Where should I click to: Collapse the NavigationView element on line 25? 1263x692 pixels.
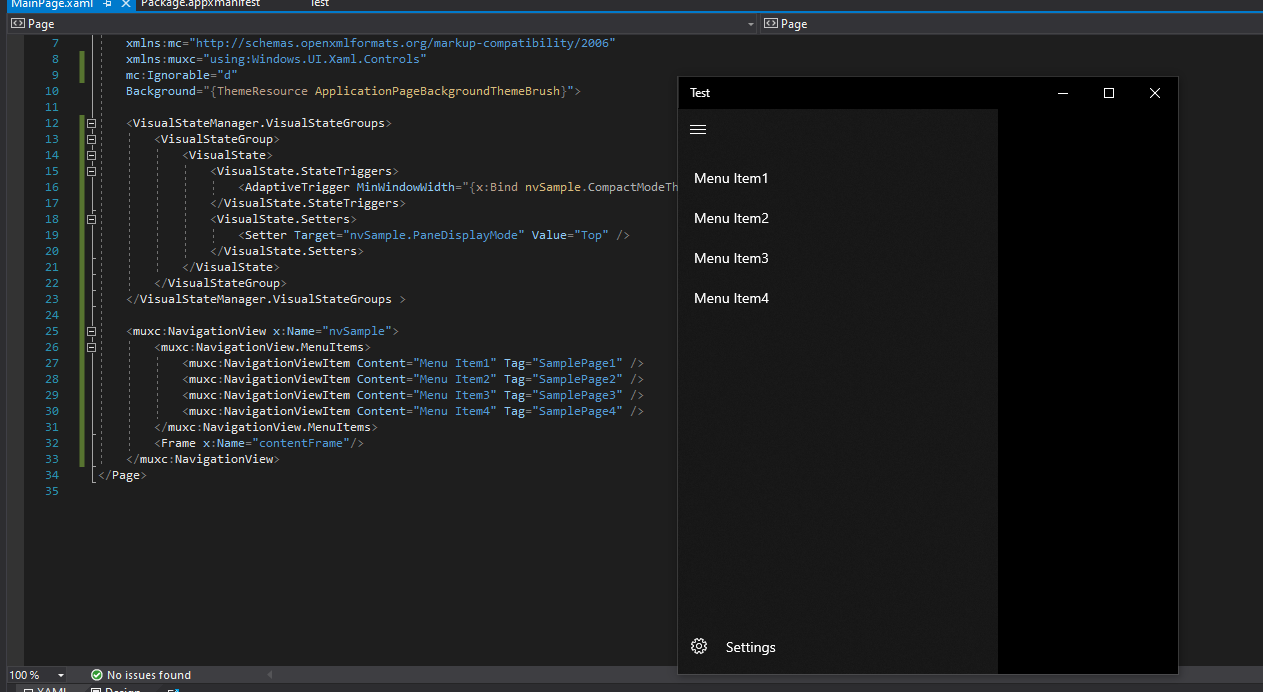(91, 330)
